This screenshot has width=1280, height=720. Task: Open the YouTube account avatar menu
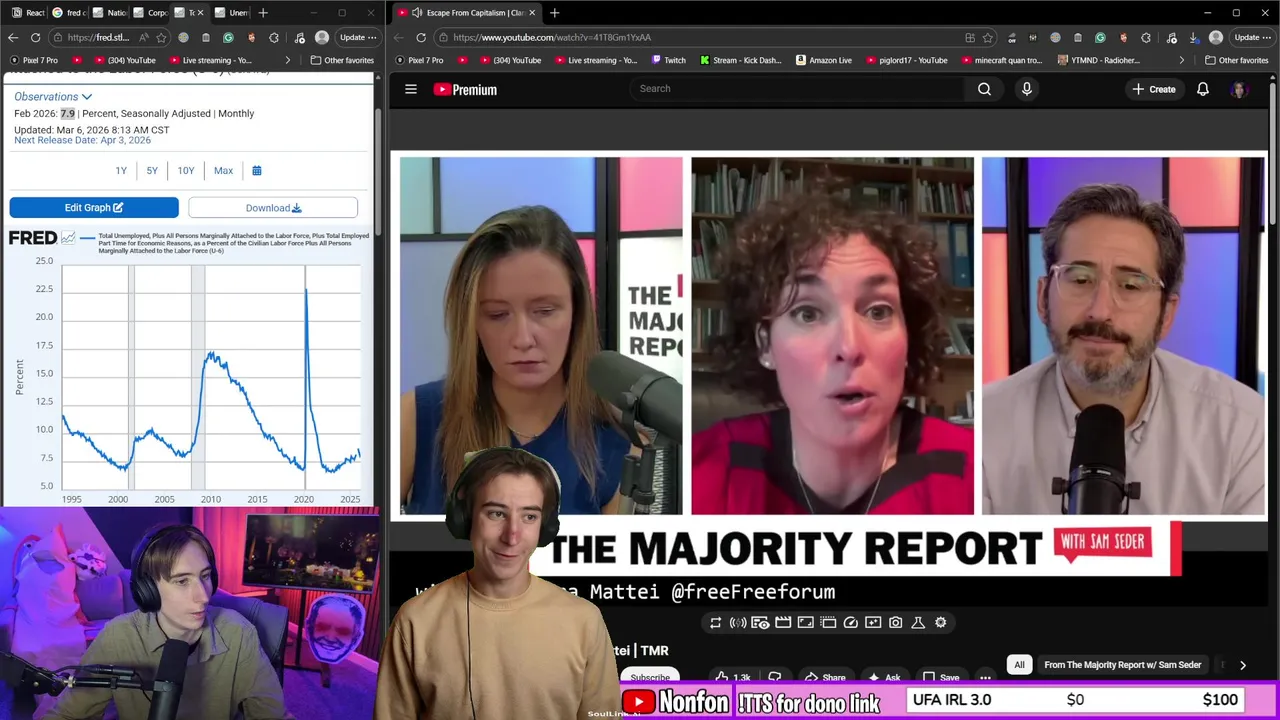tap(1240, 89)
